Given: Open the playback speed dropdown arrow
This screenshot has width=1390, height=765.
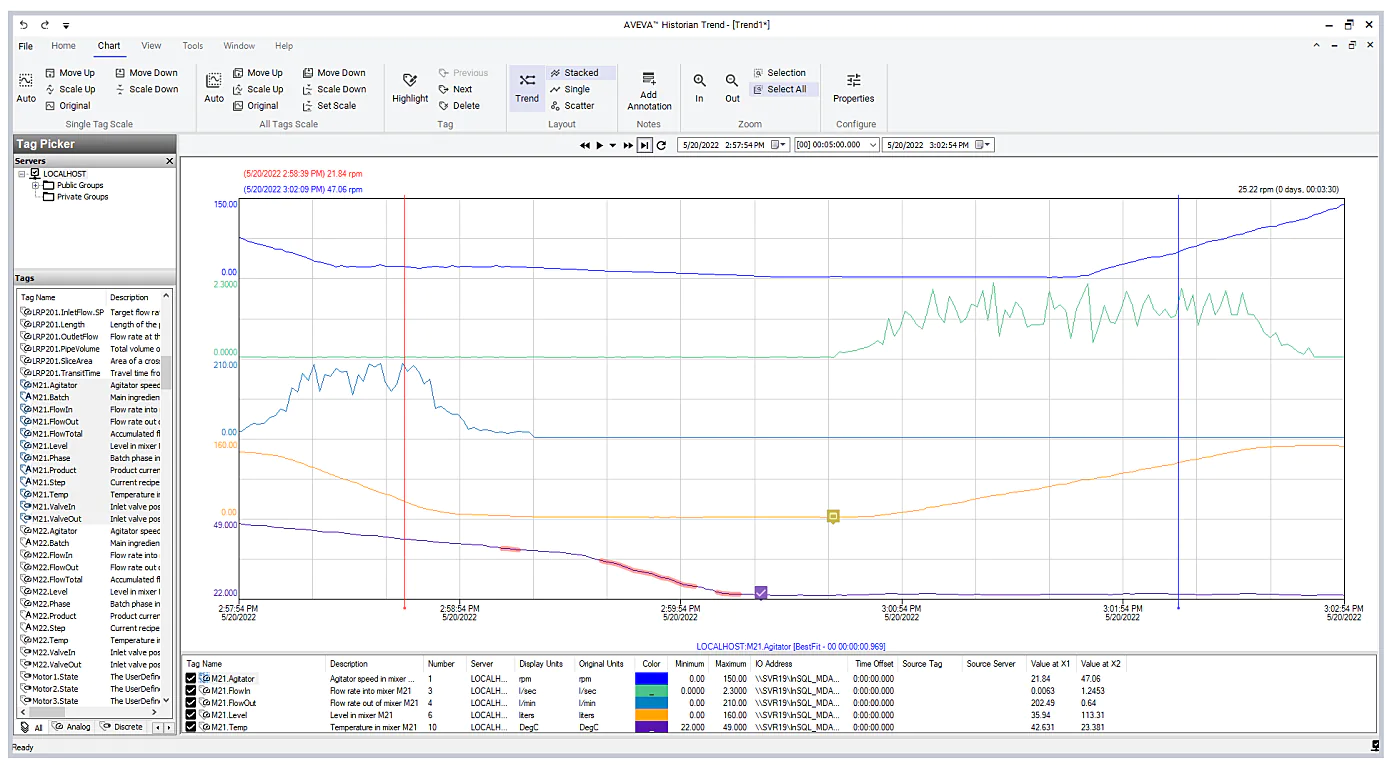Looking at the screenshot, I should (x=612, y=145).
